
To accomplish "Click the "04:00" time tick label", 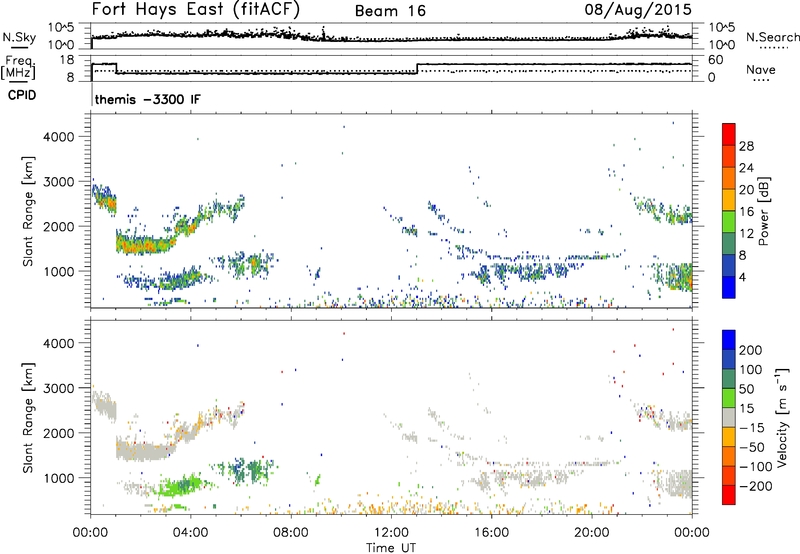I will click(x=190, y=533).
